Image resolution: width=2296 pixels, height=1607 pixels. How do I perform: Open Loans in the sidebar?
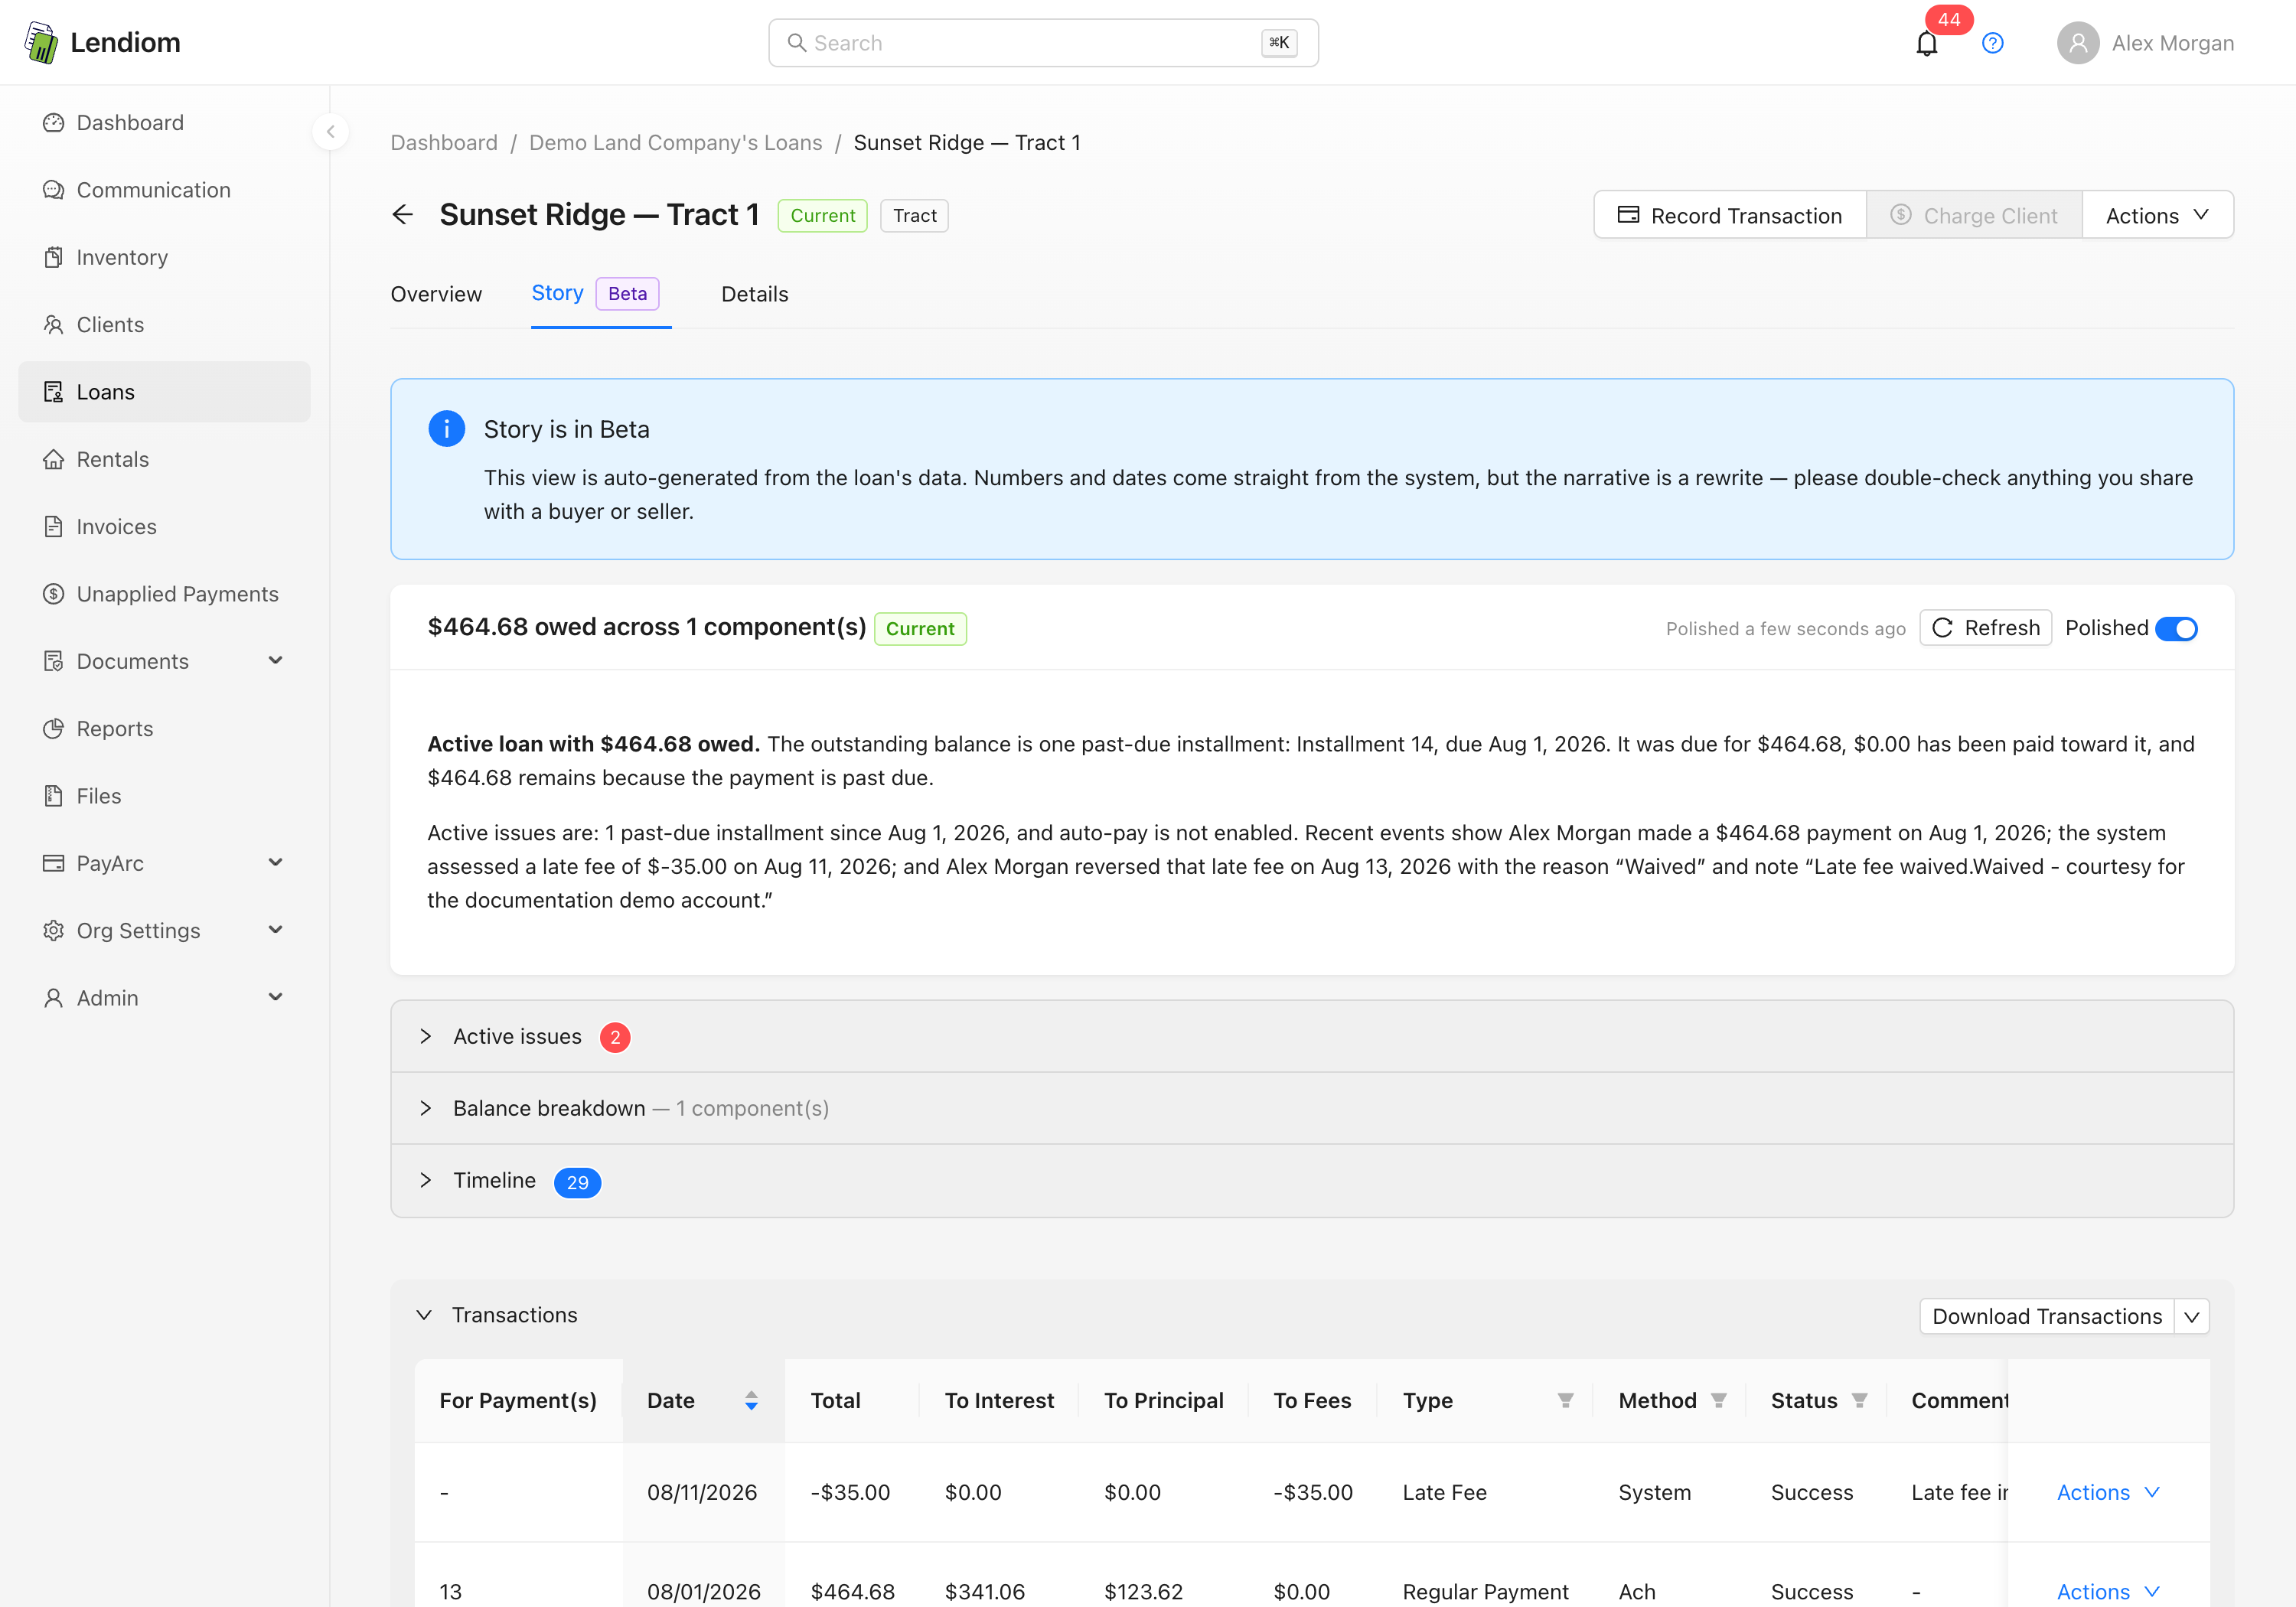165,392
